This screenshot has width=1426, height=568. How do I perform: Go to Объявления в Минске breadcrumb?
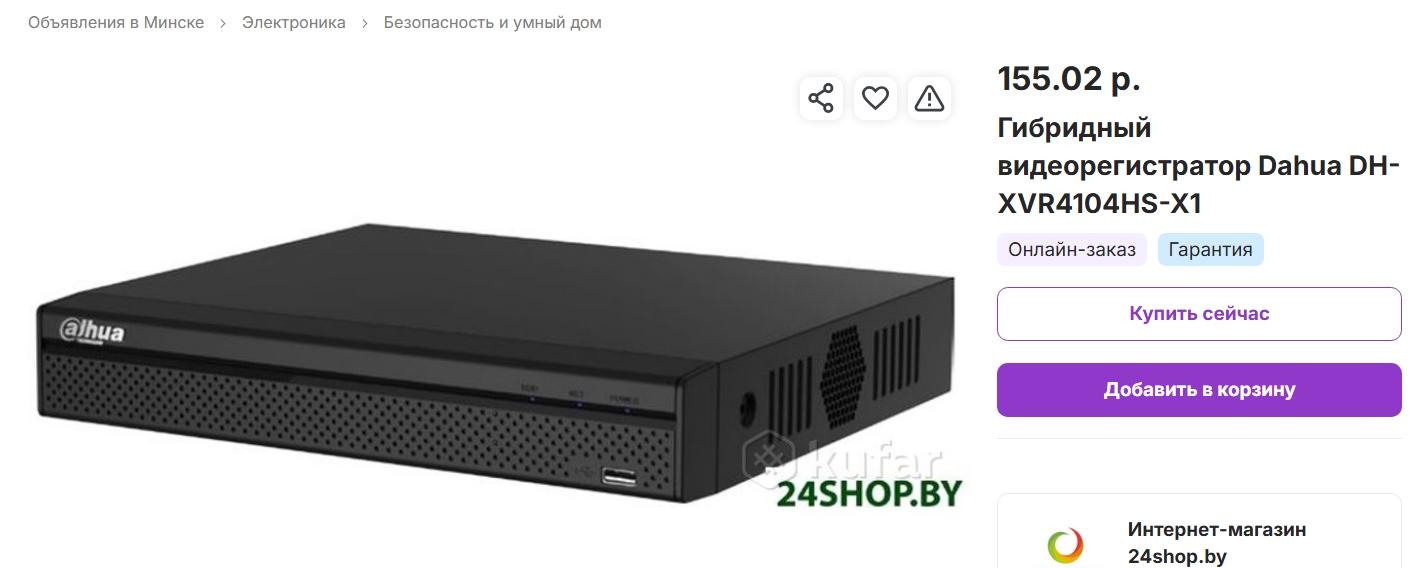point(116,22)
